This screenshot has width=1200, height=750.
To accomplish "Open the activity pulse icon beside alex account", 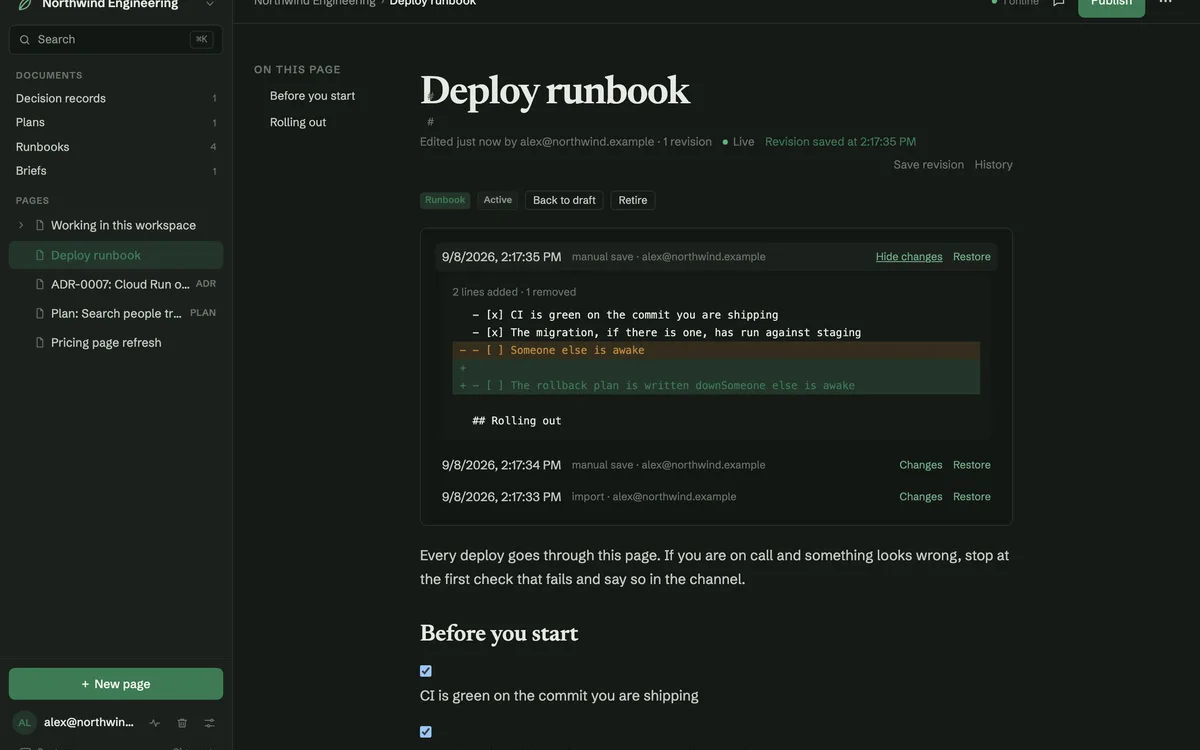I will tap(155, 723).
